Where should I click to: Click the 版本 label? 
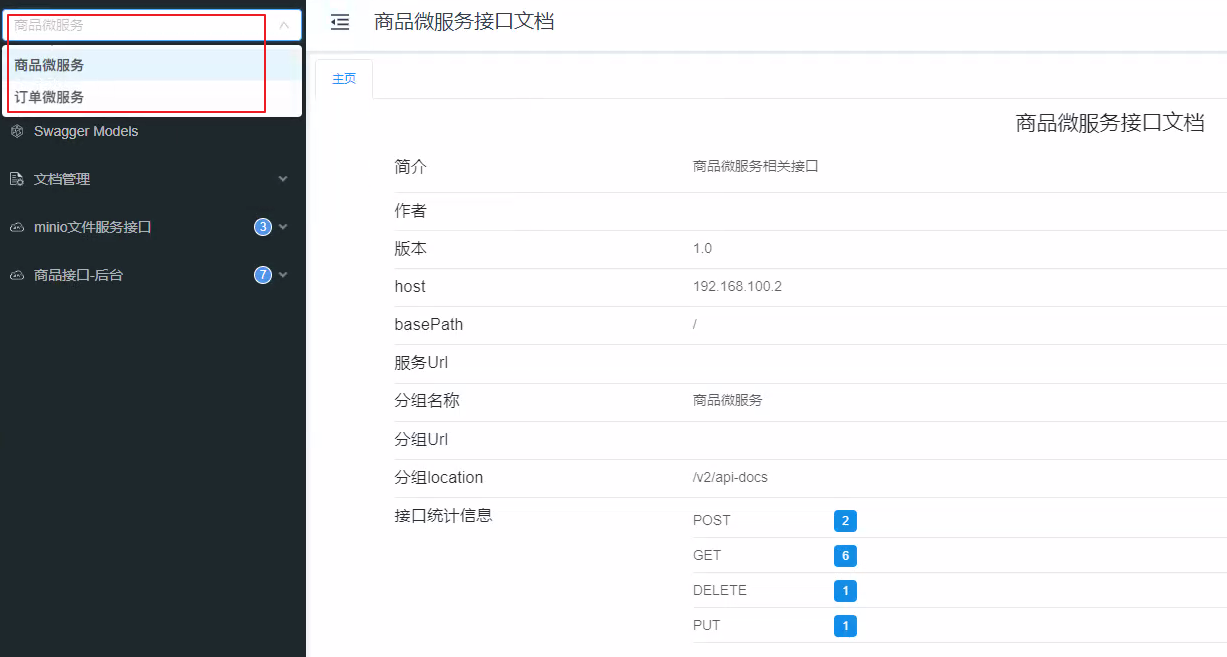[x=411, y=248]
